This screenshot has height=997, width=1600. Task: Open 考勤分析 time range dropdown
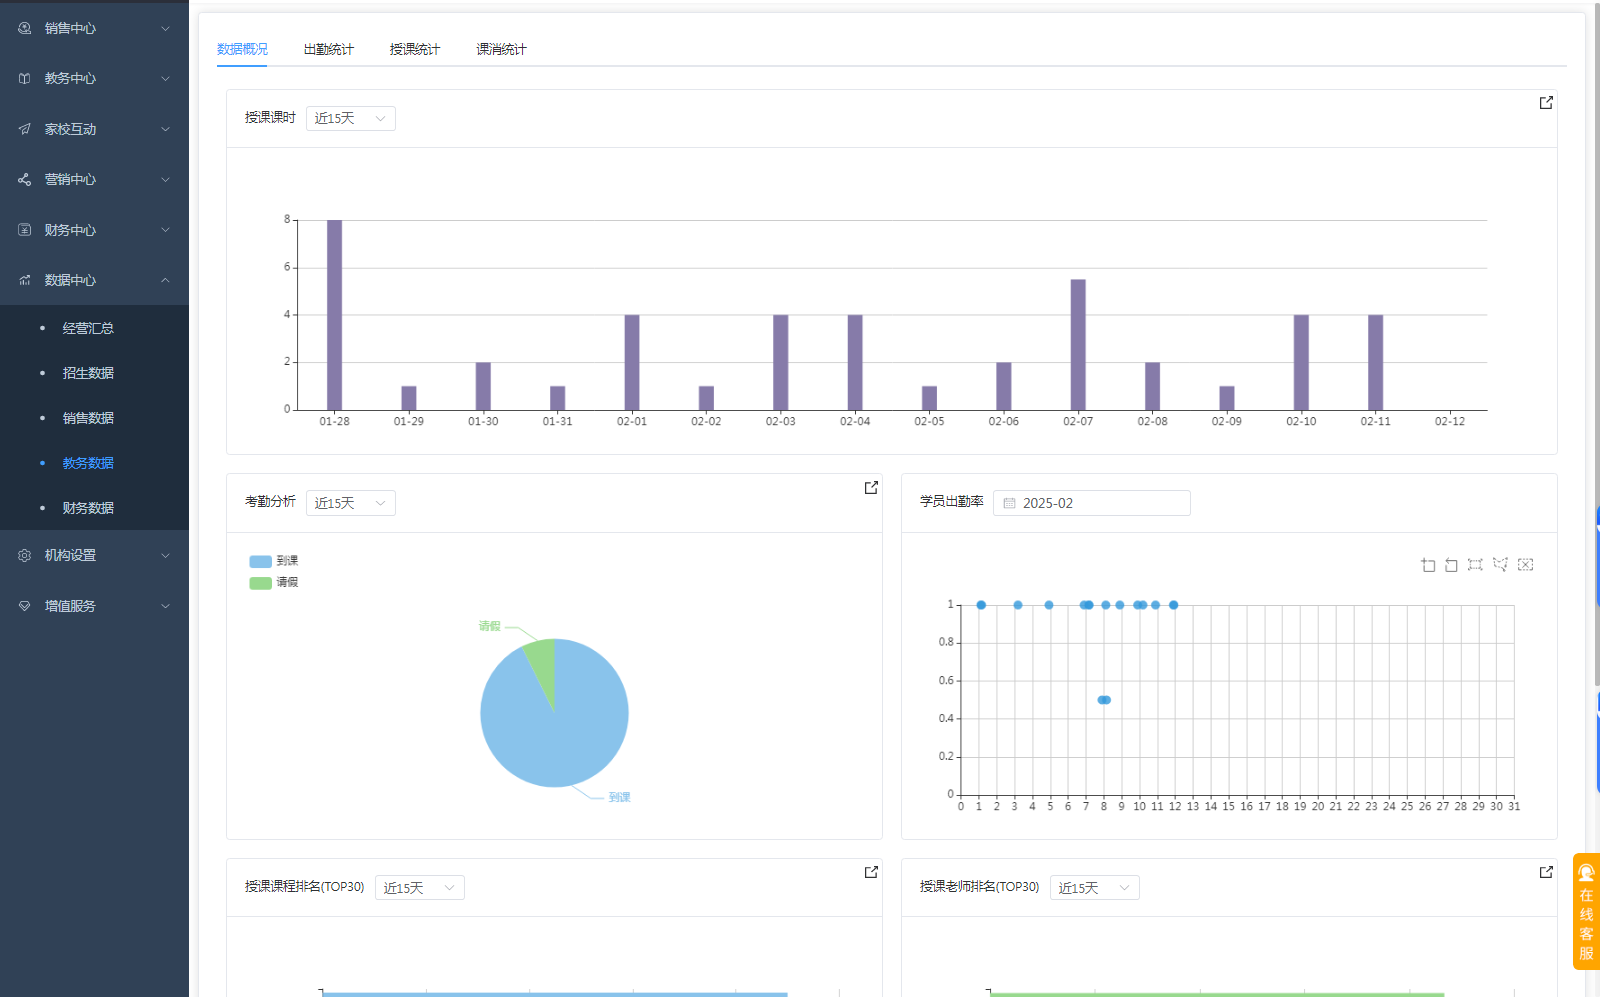click(351, 503)
